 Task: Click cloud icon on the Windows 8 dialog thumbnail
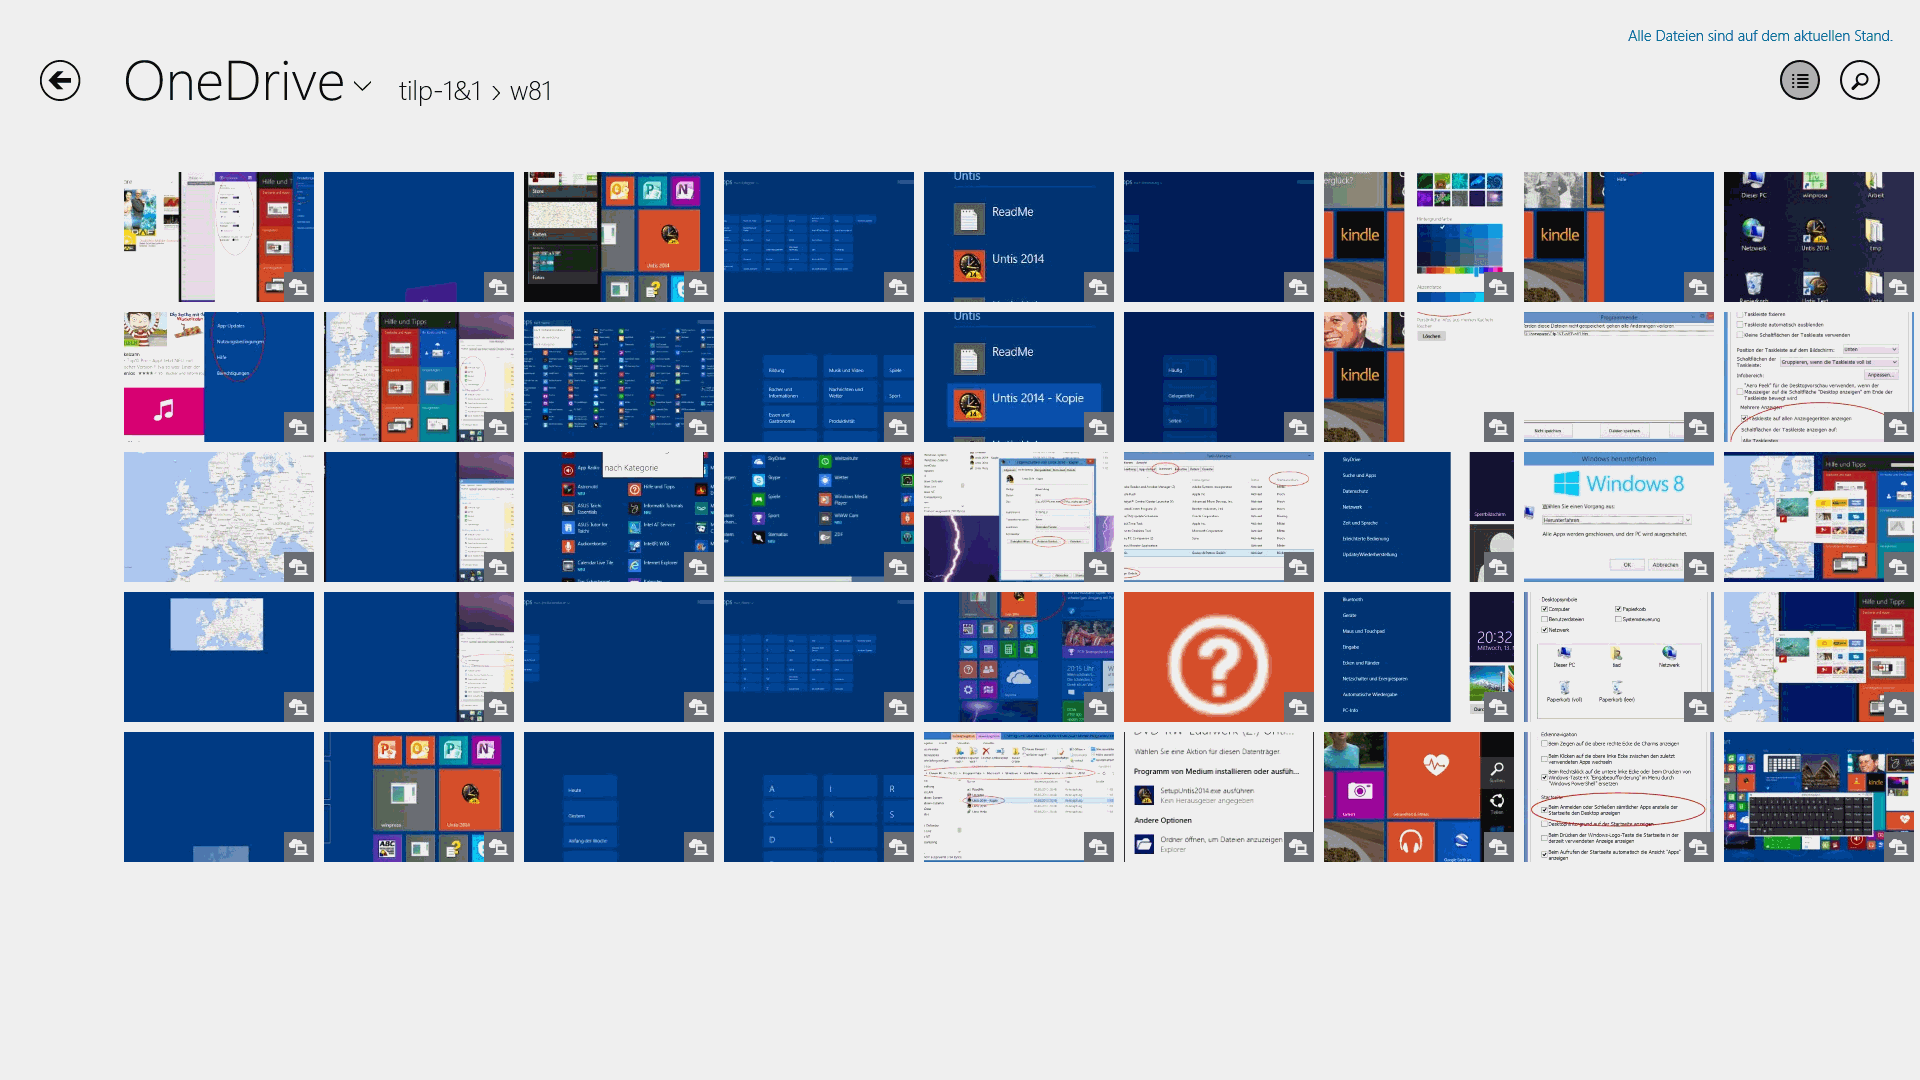[x=1698, y=567]
